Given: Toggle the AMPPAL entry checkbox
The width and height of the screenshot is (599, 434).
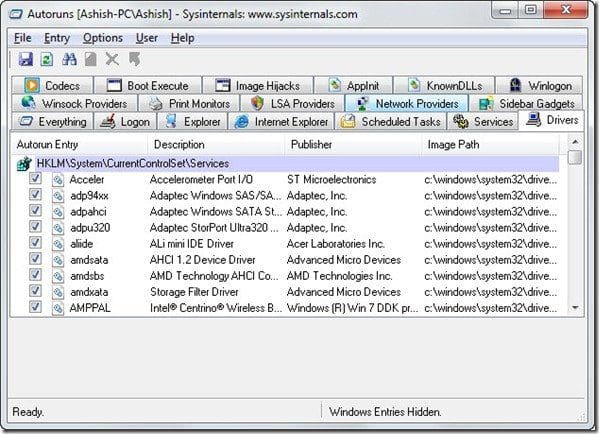Looking at the screenshot, I should 35,307.
